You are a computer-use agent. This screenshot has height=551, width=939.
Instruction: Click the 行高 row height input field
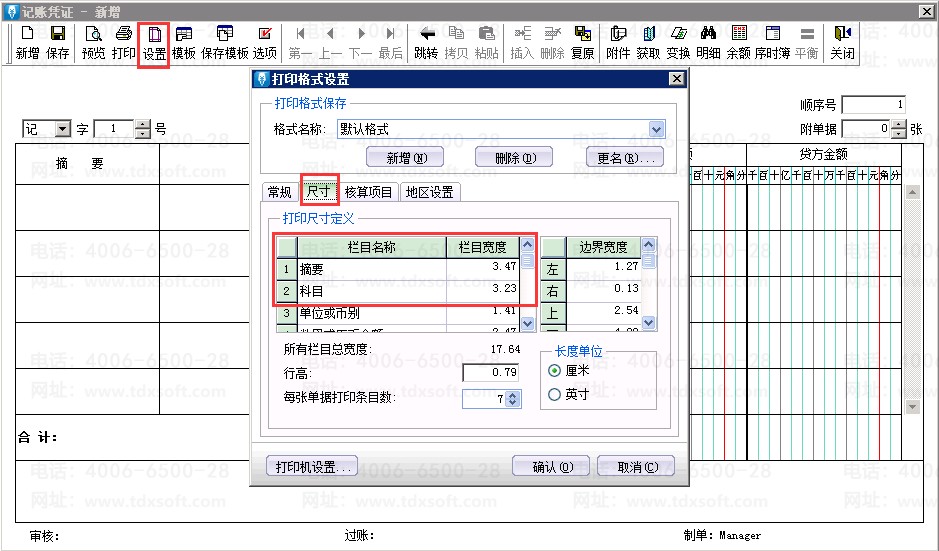click(x=490, y=373)
